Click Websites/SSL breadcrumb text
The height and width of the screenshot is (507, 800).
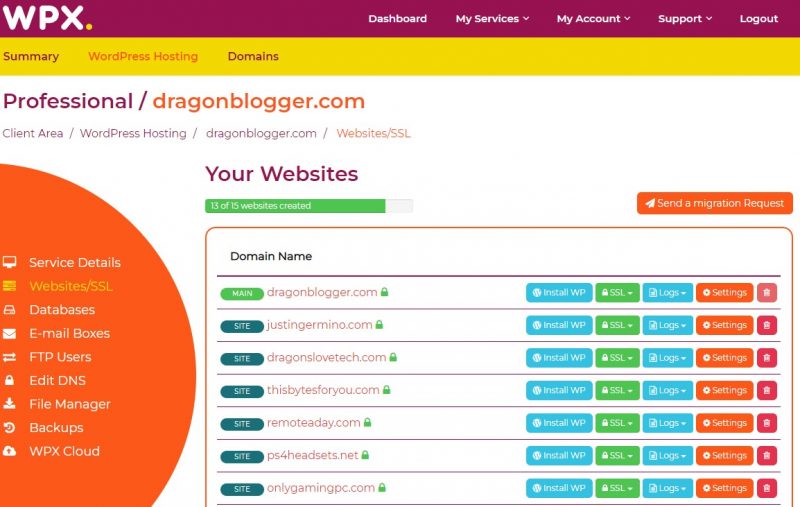coord(373,133)
